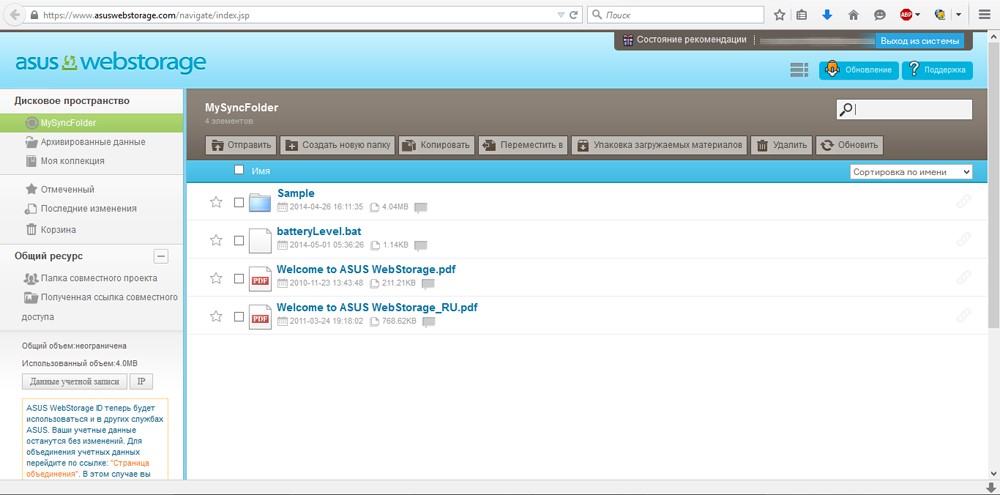Click the browser Поиск search field
The width and height of the screenshot is (1000, 495).
pos(675,15)
